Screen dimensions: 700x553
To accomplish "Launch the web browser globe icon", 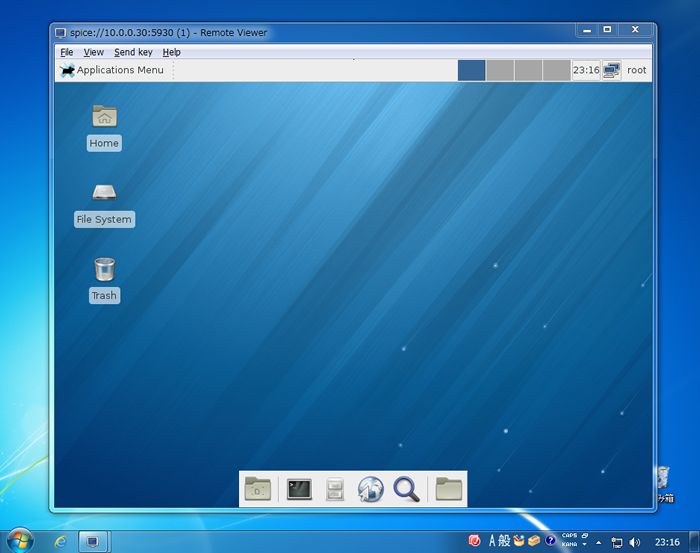I will pos(371,489).
